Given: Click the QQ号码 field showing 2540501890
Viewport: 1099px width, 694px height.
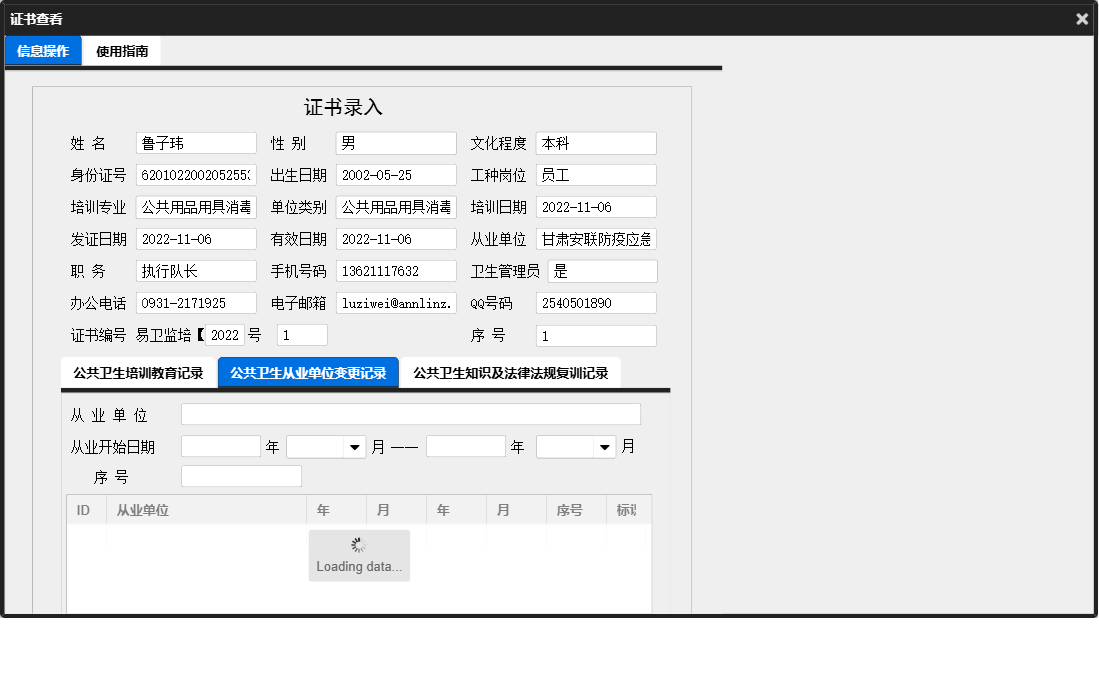Looking at the screenshot, I should click(x=596, y=302).
